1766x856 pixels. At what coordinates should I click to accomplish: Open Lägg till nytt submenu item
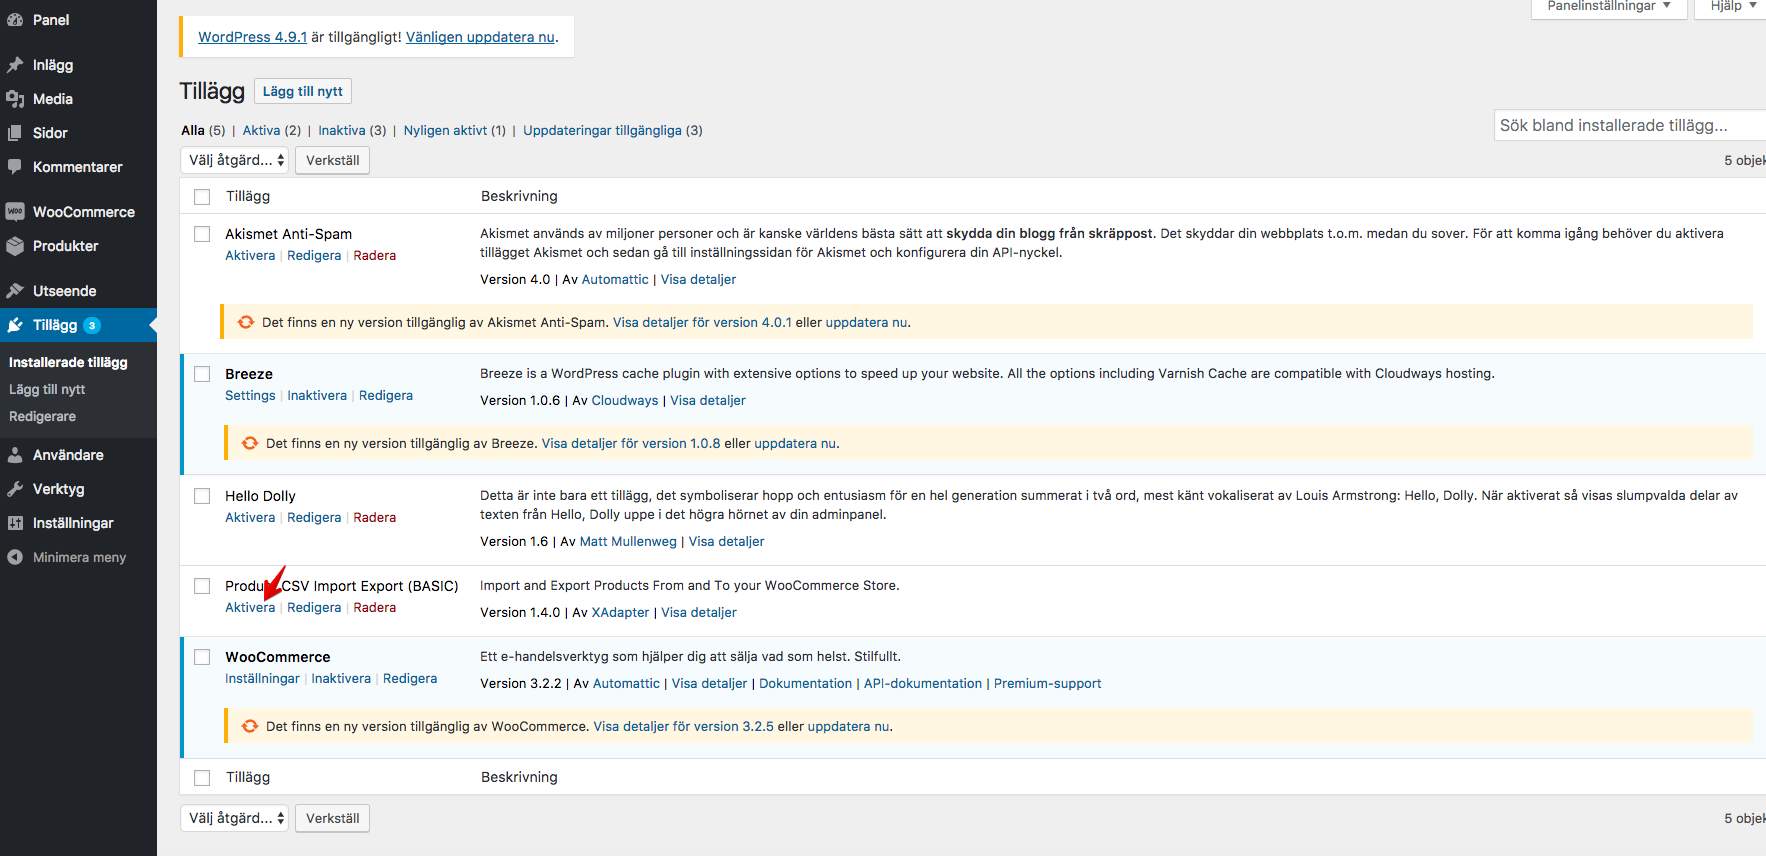[x=47, y=389]
